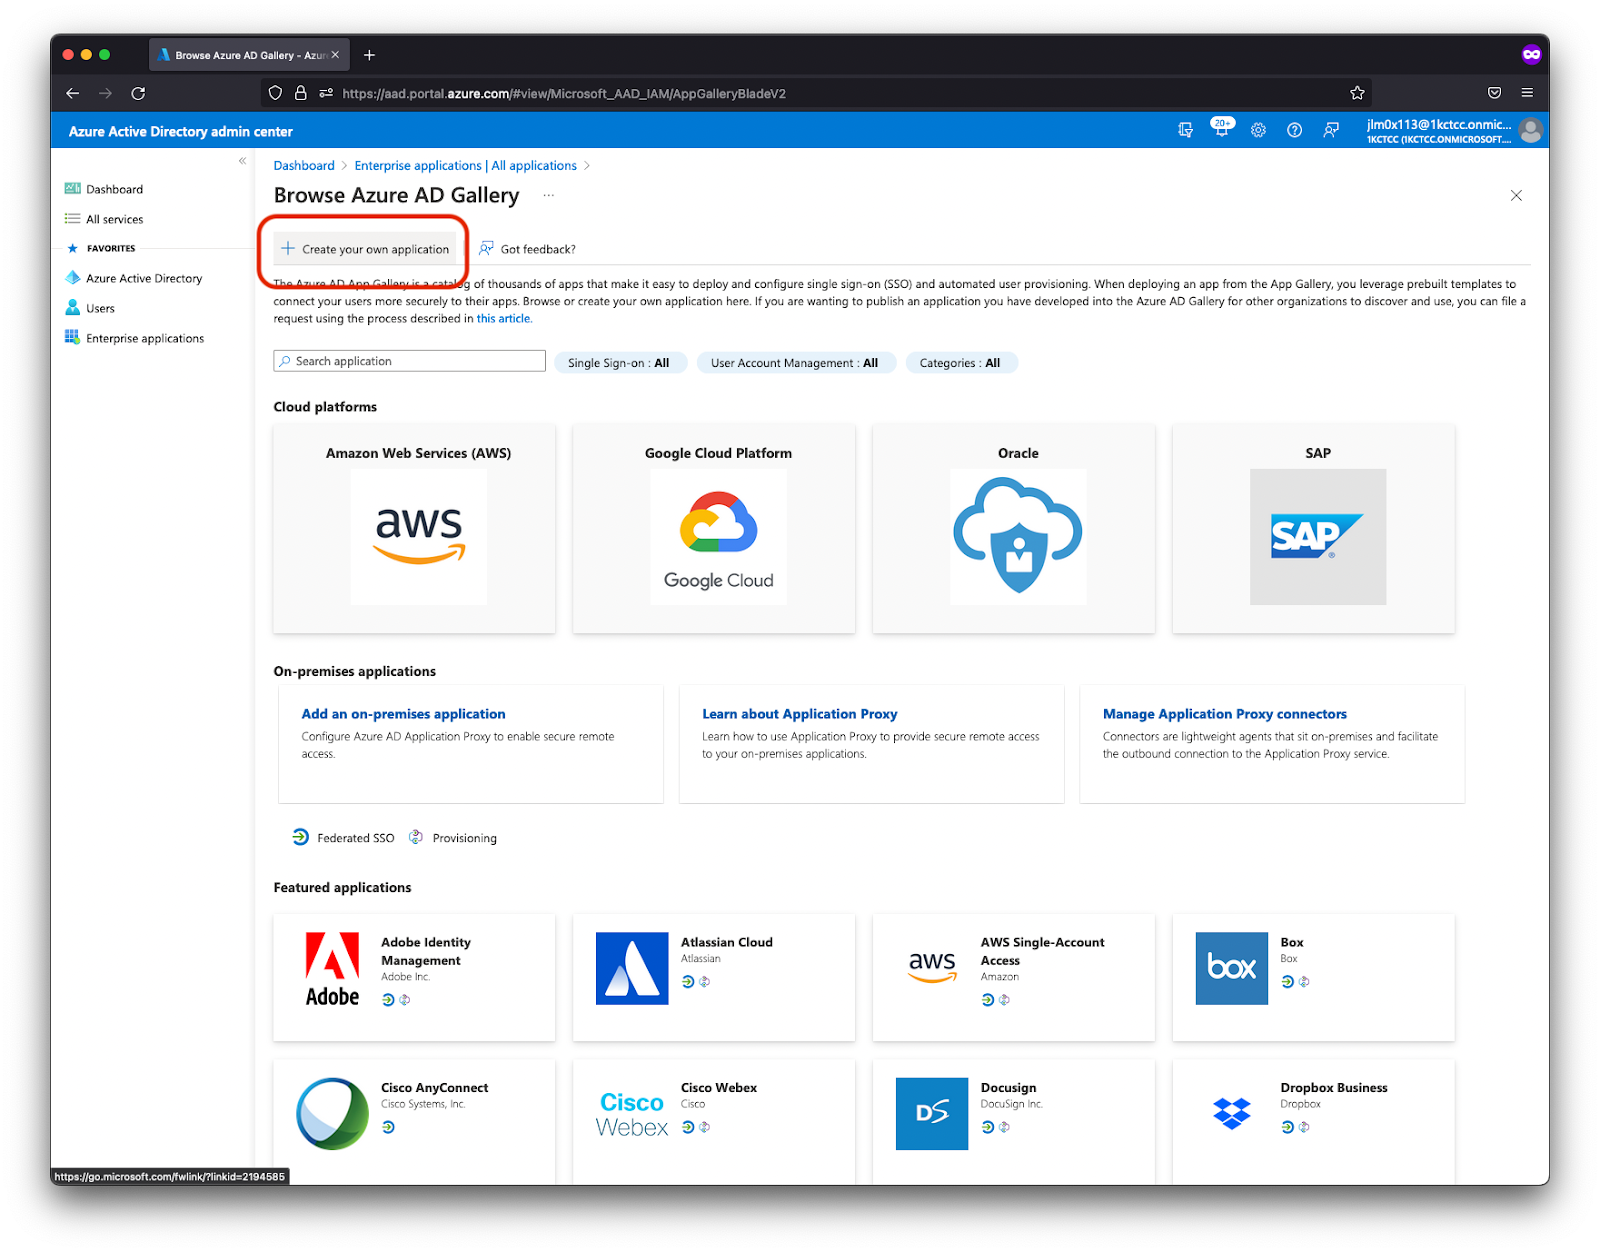Click Add an on-premises application link
The height and width of the screenshot is (1252, 1600).
tap(403, 714)
